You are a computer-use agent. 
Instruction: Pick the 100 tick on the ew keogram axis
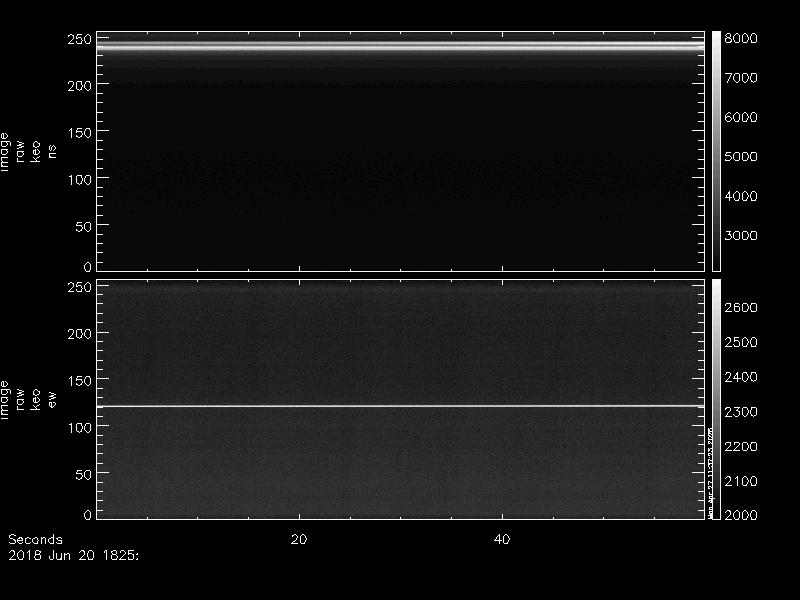click(x=80, y=428)
